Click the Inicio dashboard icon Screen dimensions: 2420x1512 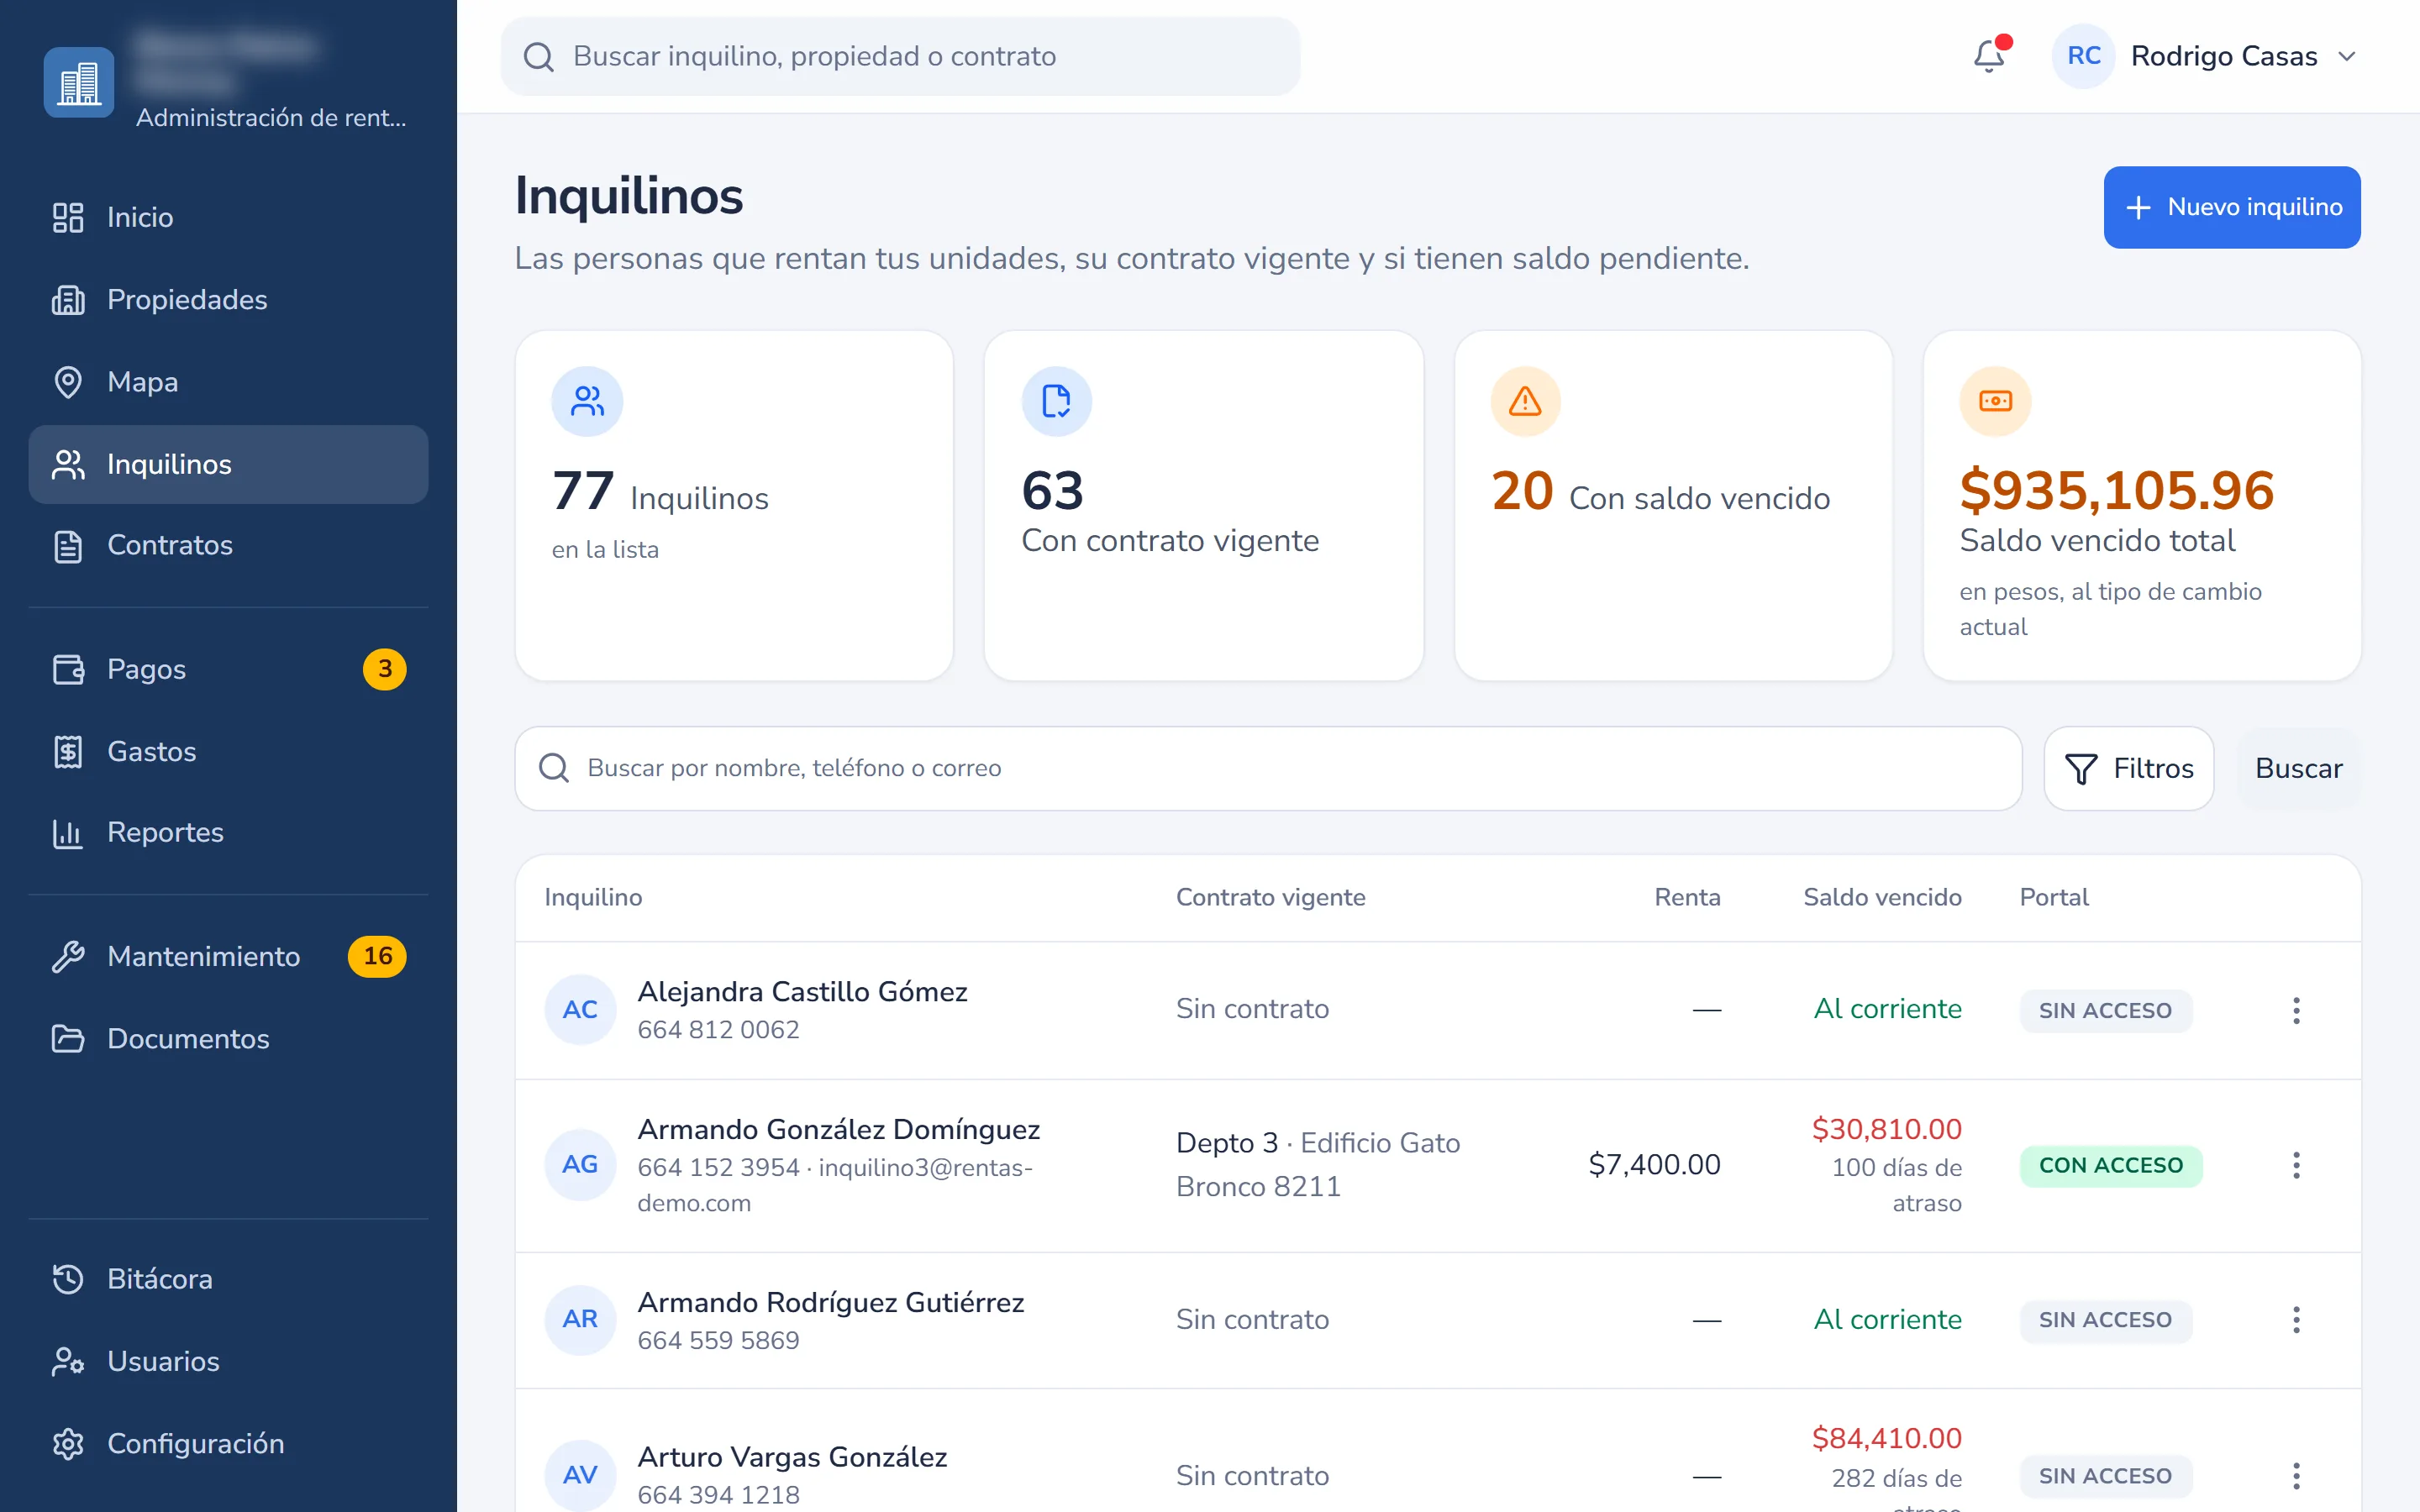(68, 217)
